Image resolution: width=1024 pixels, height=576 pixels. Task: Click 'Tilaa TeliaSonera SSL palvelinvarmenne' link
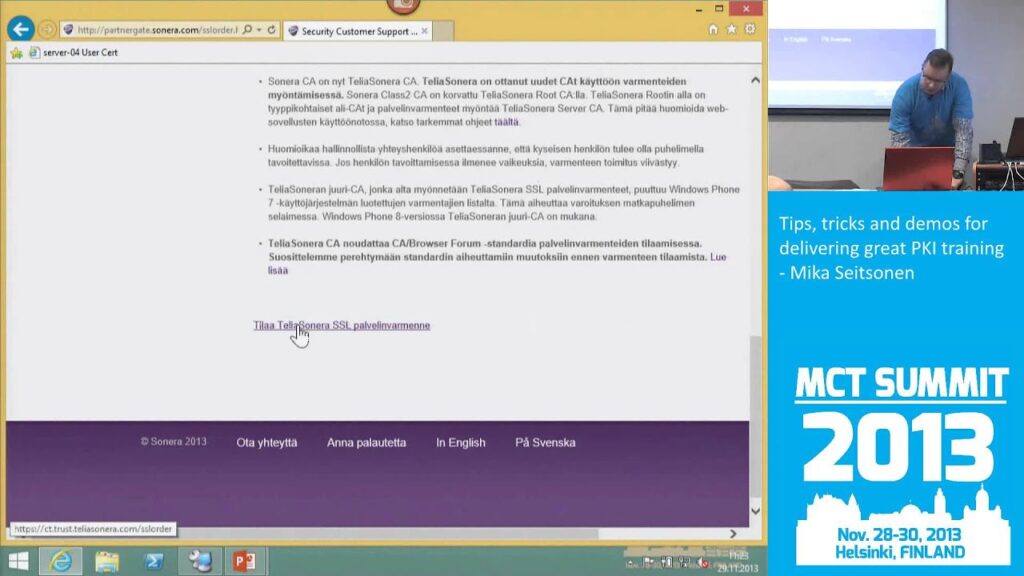(342, 325)
